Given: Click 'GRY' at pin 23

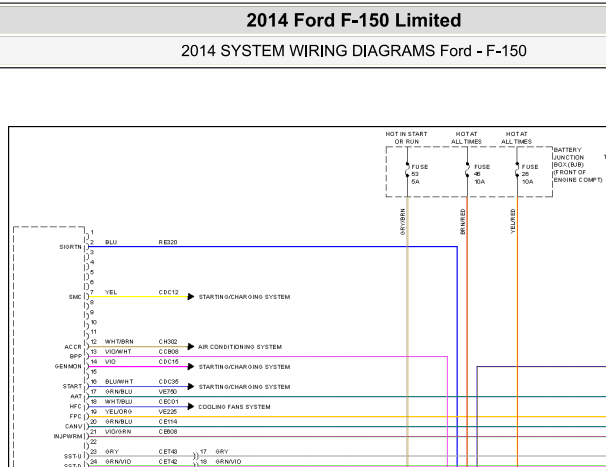Looking at the screenshot, I should click(x=112, y=452).
